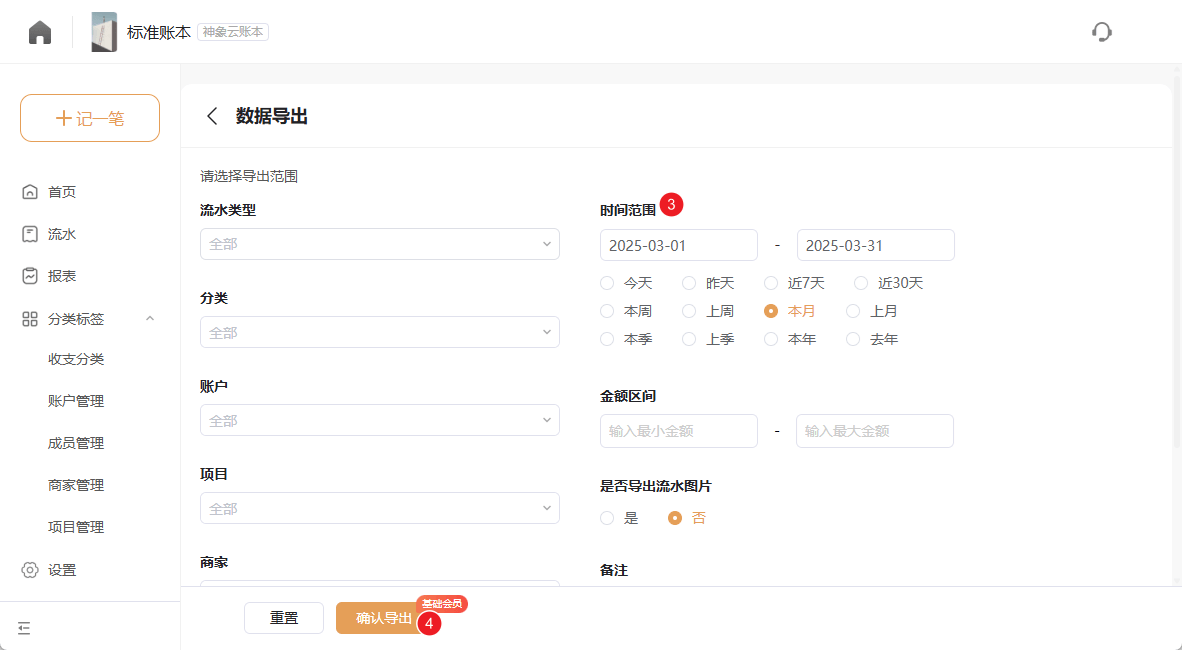Open 设置 from the sidebar
The height and width of the screenshot is (650, 1182).
[61, 570]
